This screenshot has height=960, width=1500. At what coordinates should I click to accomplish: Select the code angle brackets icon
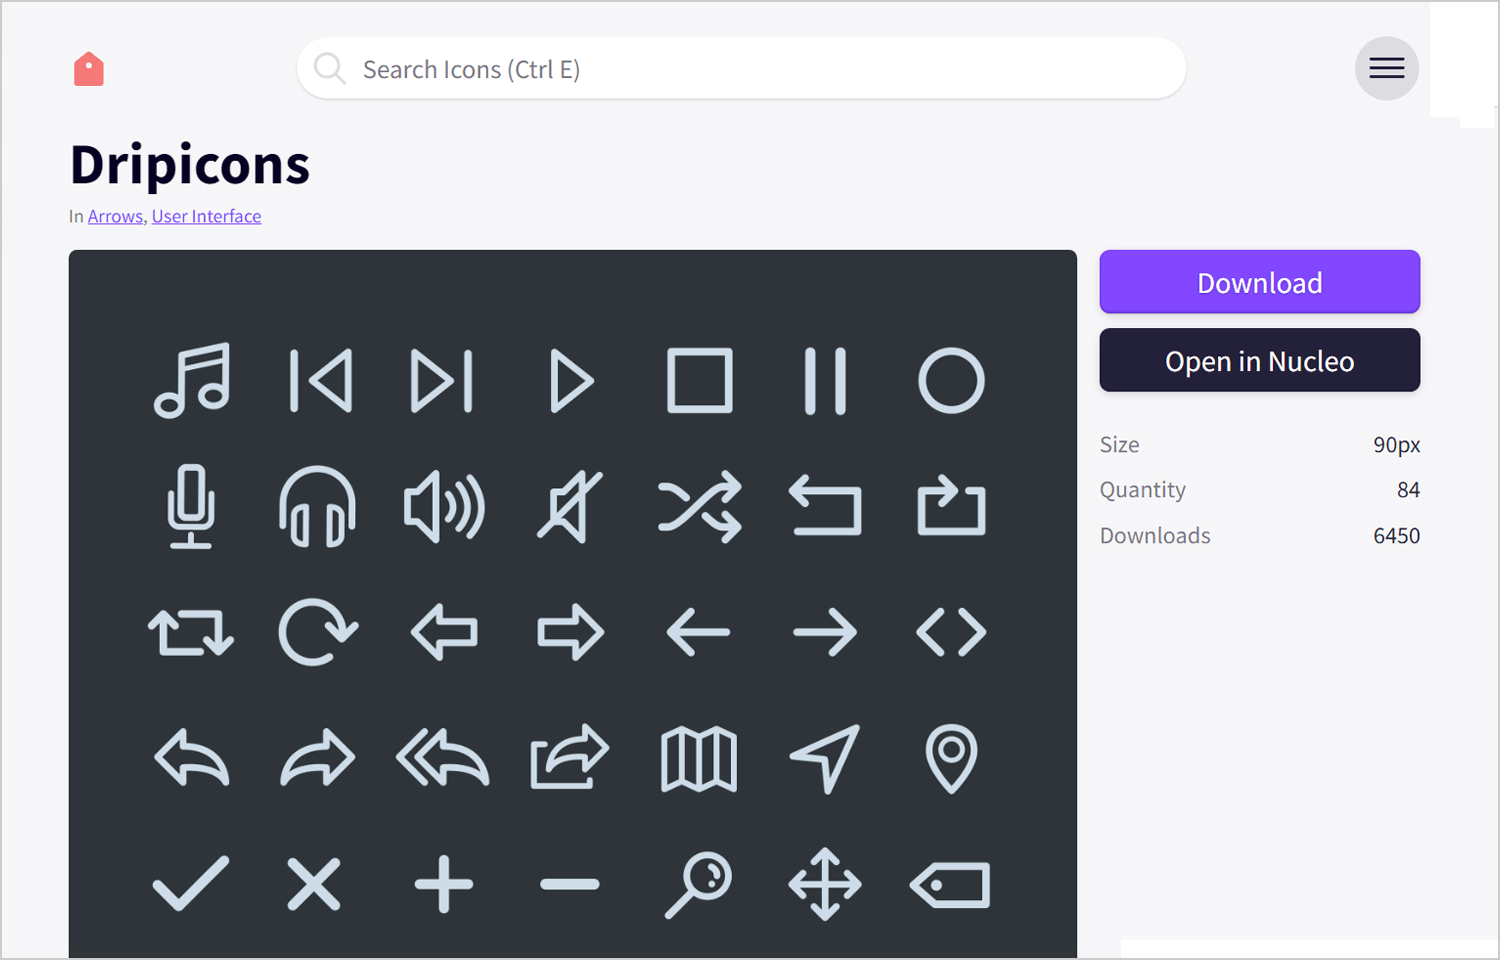pyautogui.click(x=951, y=632)
